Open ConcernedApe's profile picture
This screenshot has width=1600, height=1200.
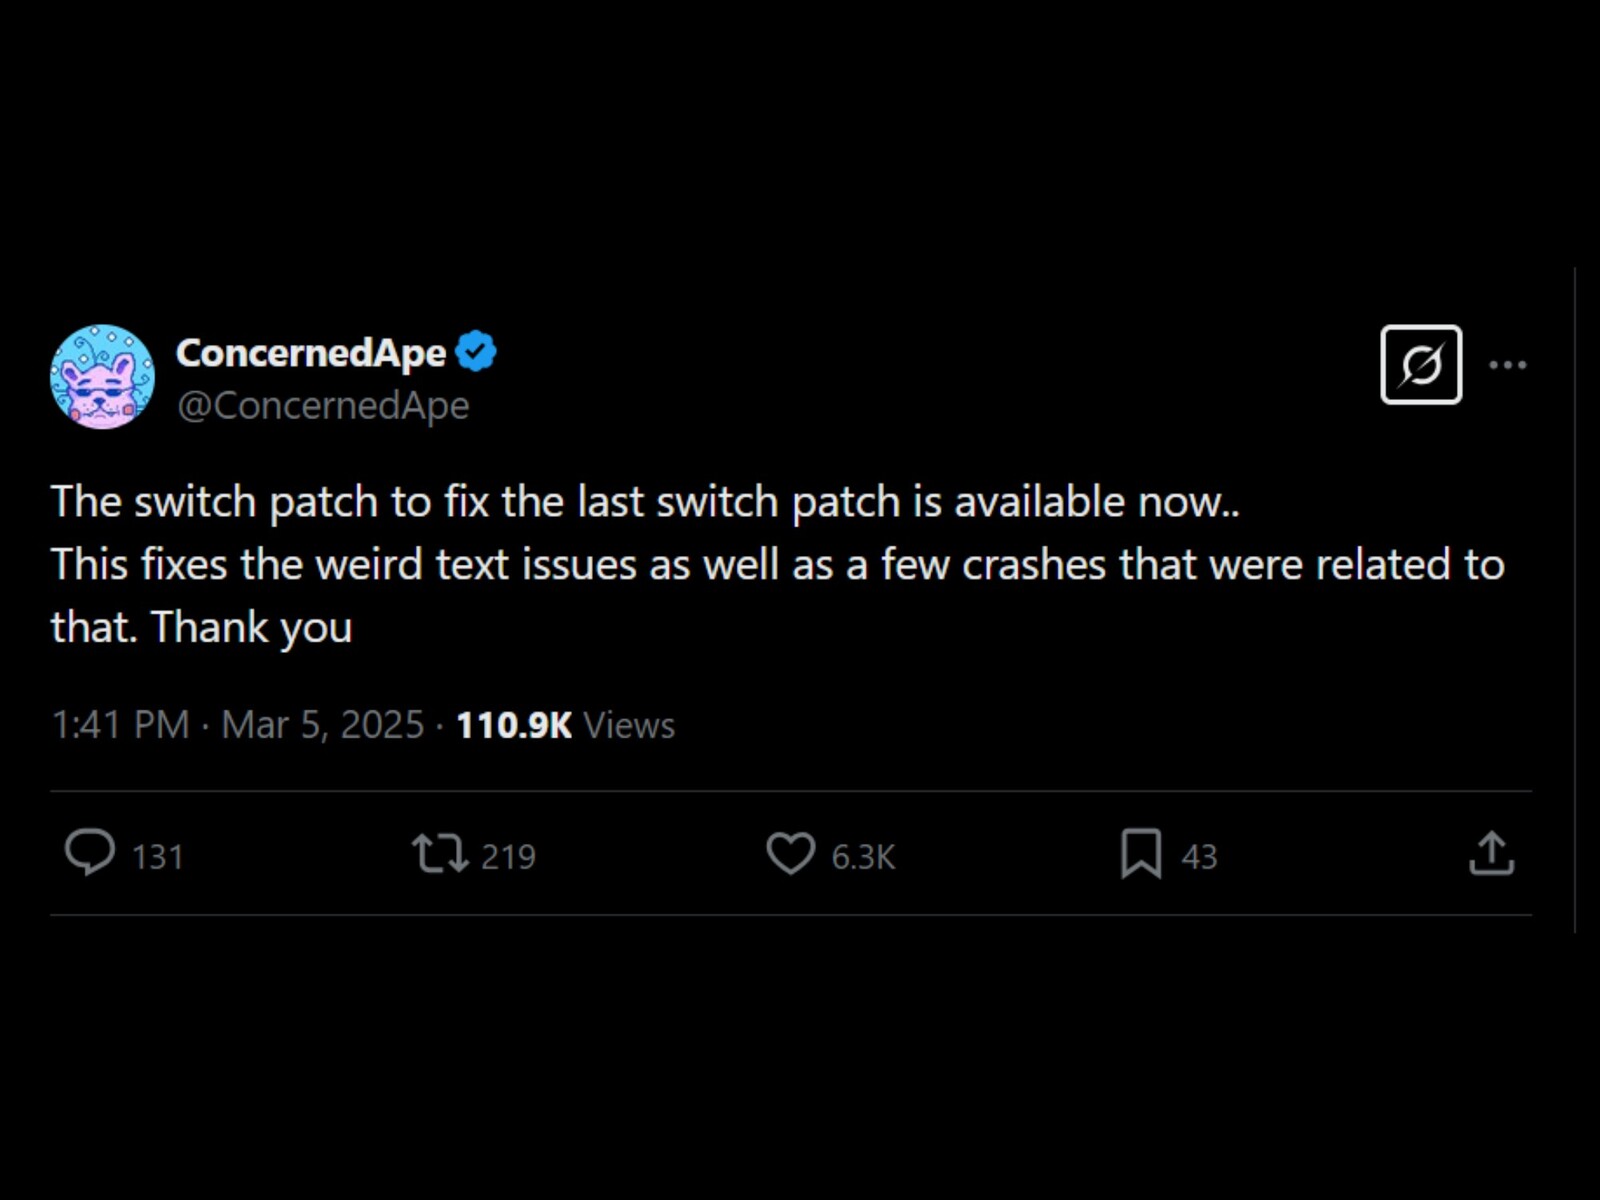tap(102, 377)
